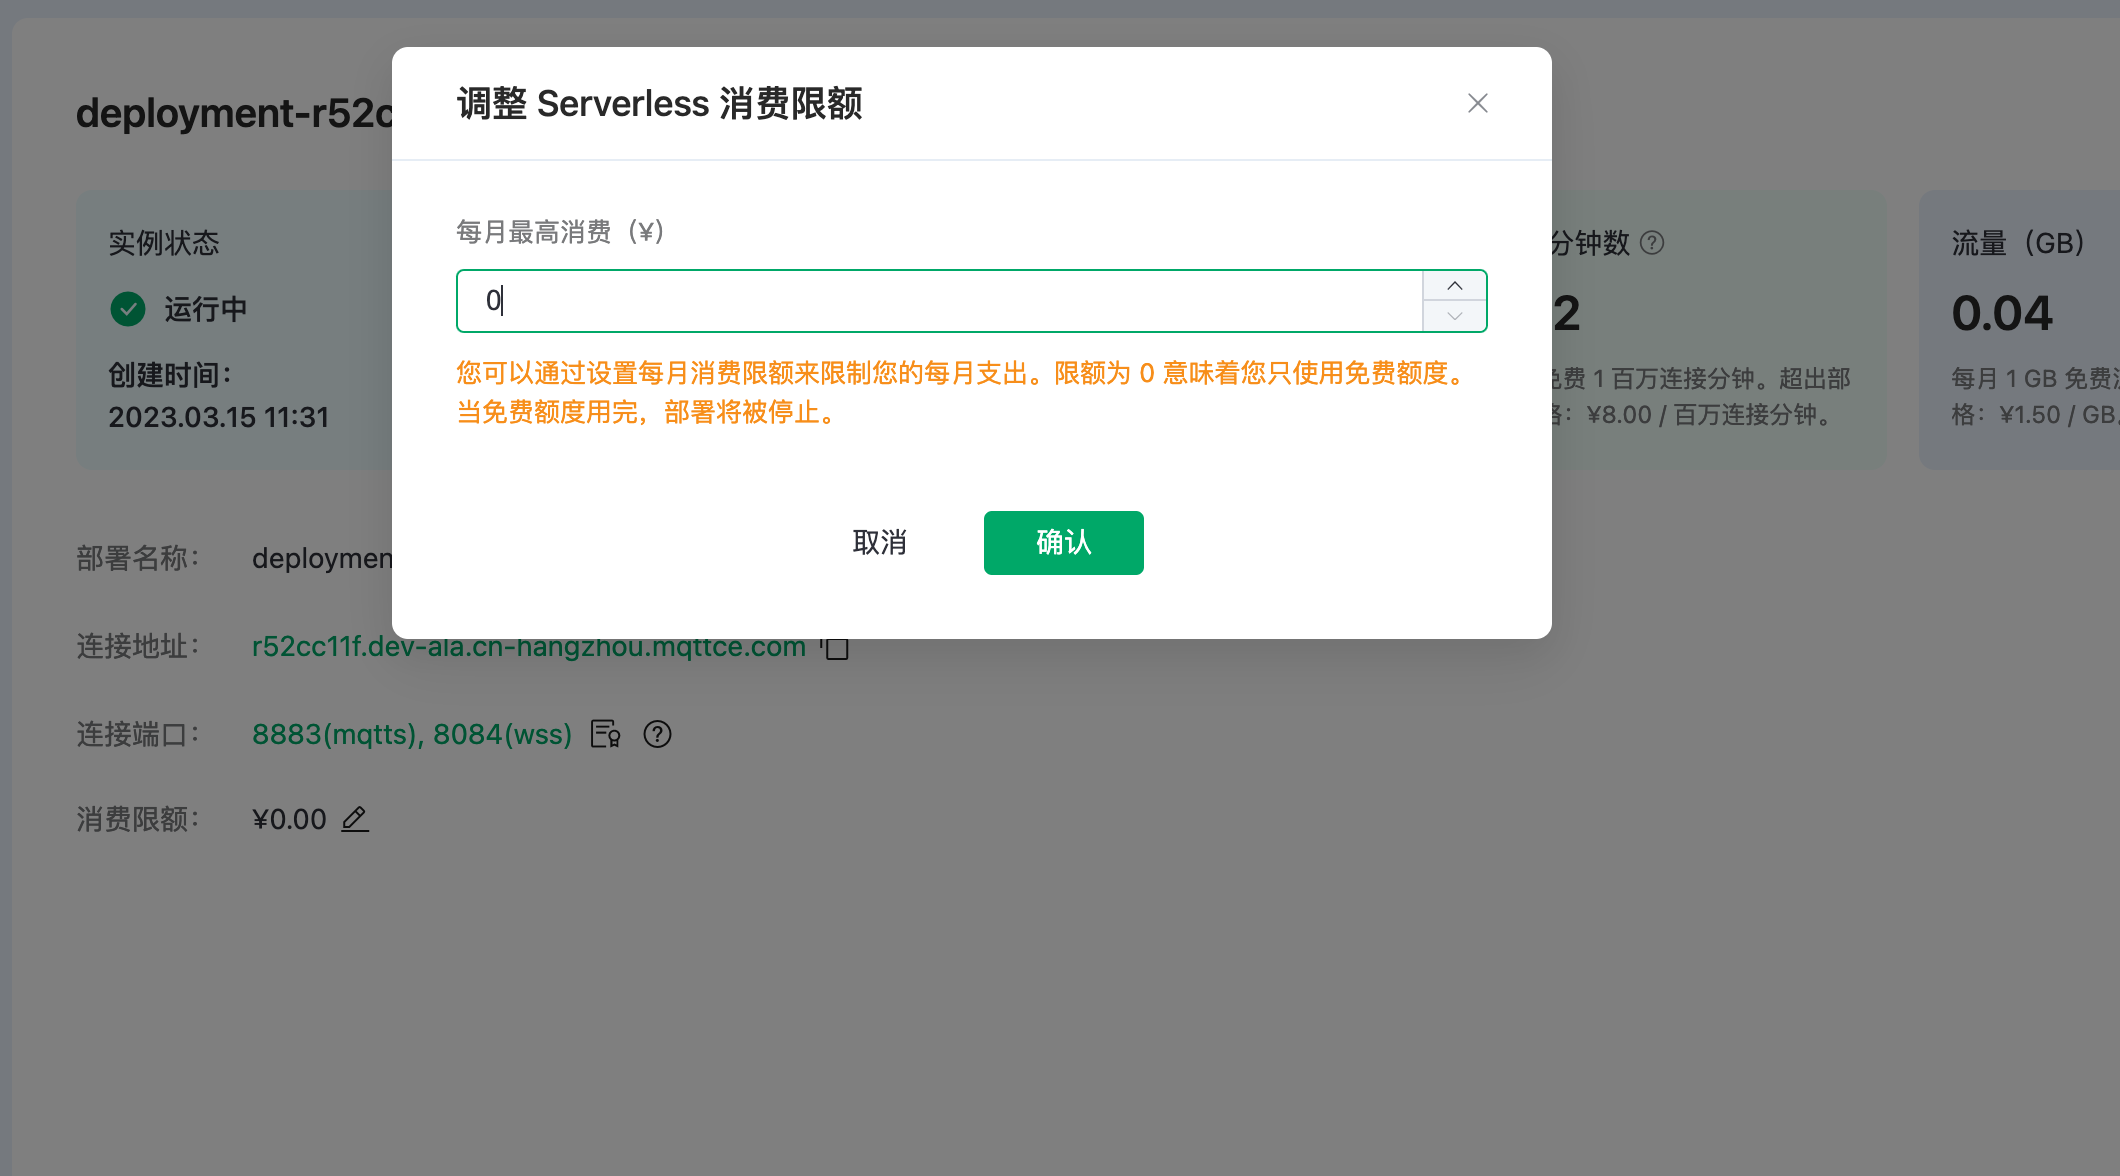Screen dimensions: 2120x1176
Task: Select the 8084(wss) port link
Action: point(502,734)
